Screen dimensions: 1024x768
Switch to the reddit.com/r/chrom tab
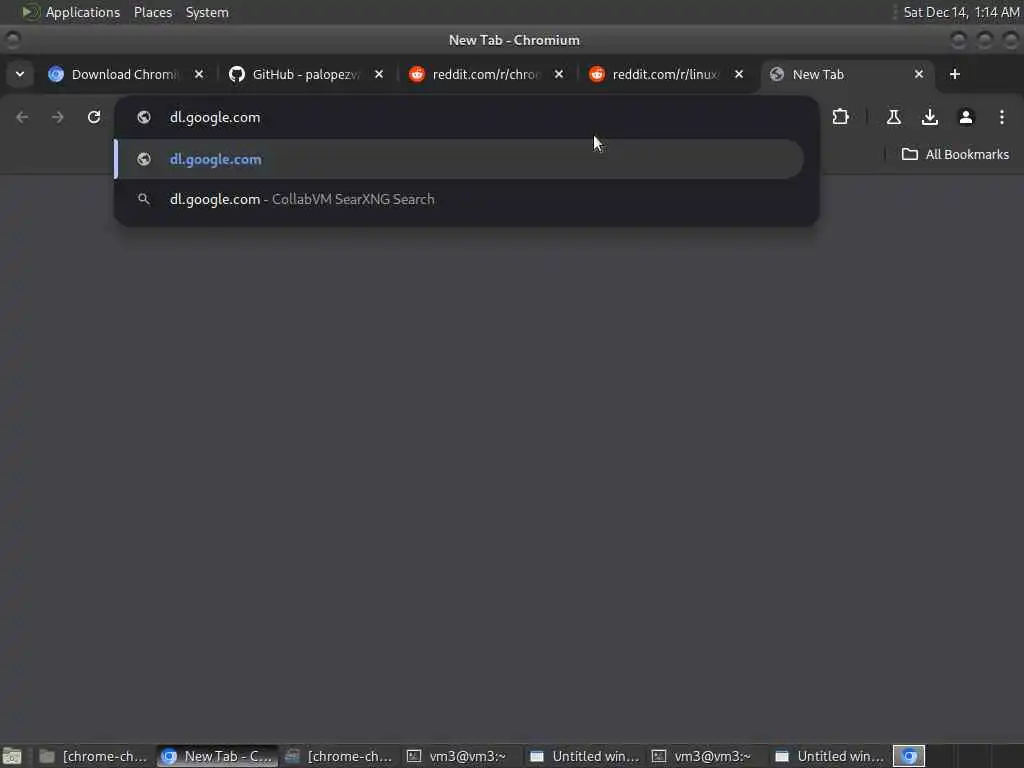click(484, 74)
